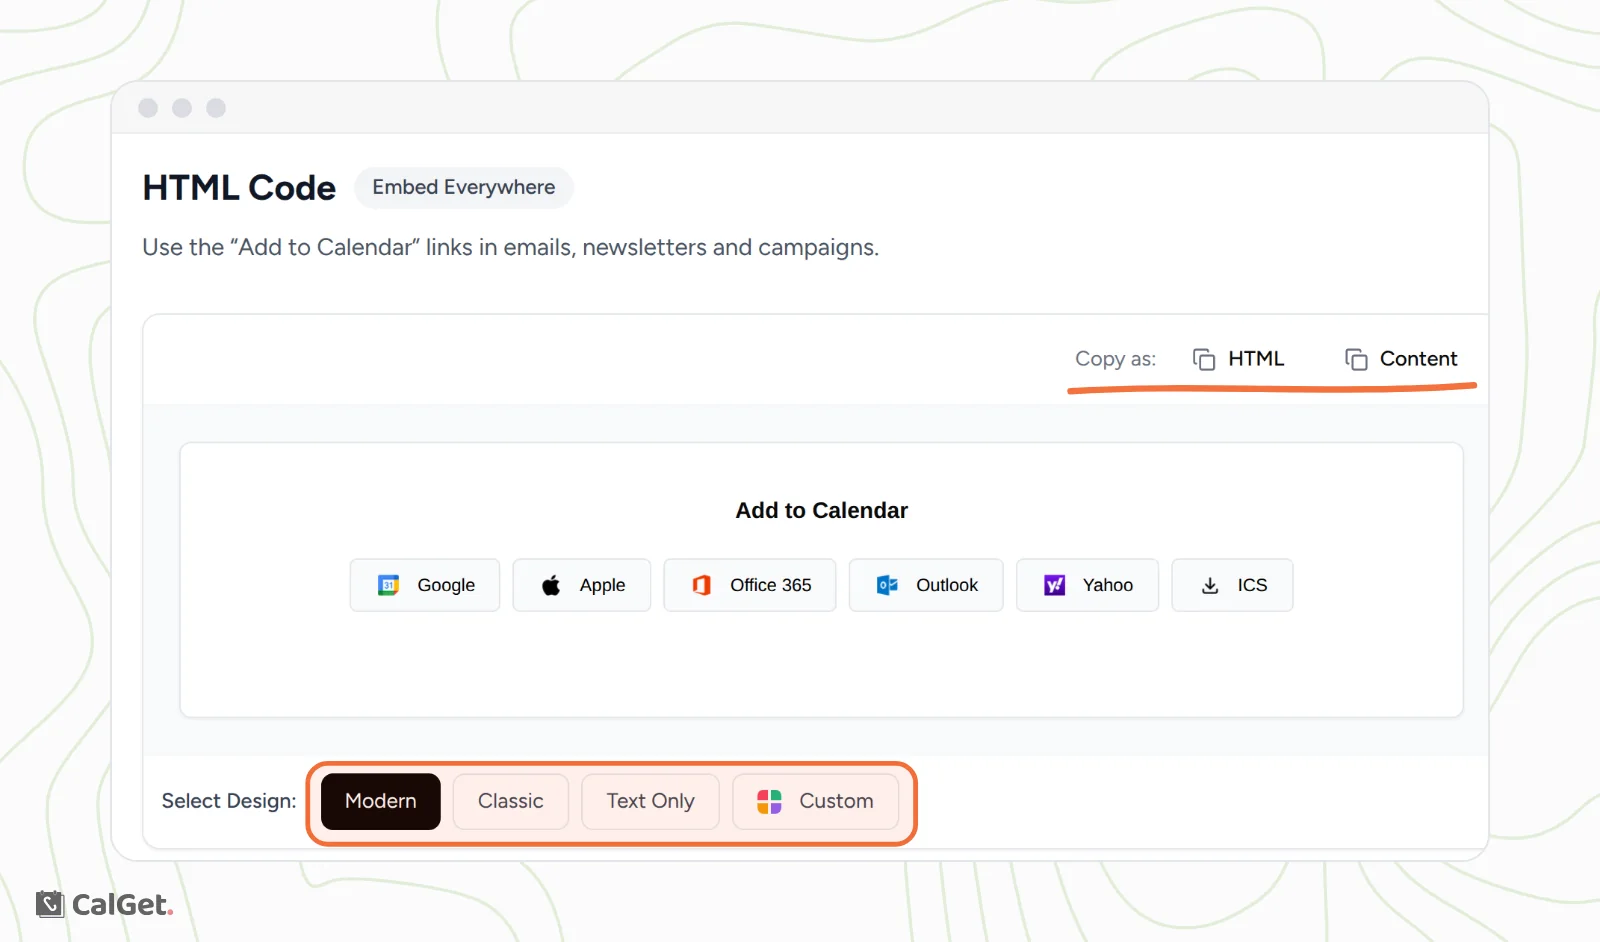Image resolution: width=1600 pixels, height=942 pixels.
Task: Click the ICS download arrow icon
Action: [1210, 586]
